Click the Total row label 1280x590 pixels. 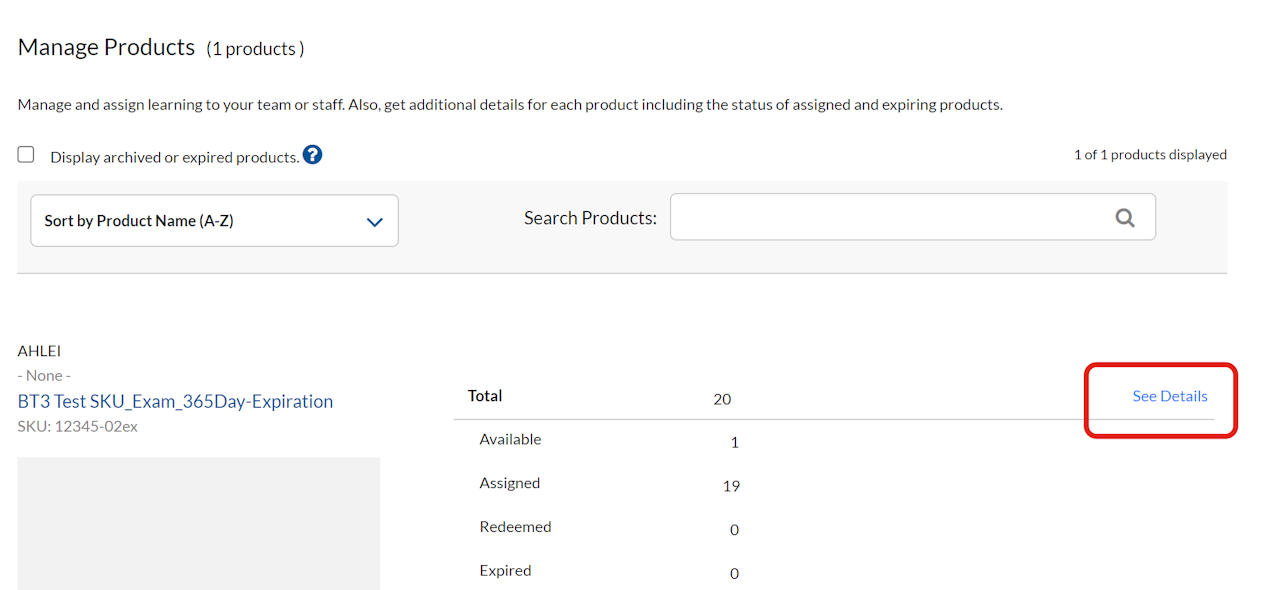point(485,396)
